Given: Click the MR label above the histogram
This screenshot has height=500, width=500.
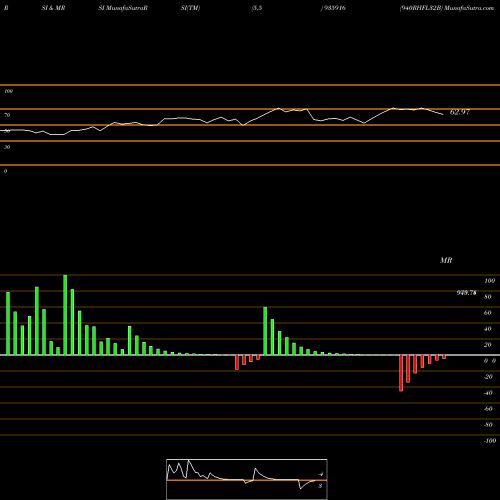Looking at the screenshot, I should click(x=446, y=260).
